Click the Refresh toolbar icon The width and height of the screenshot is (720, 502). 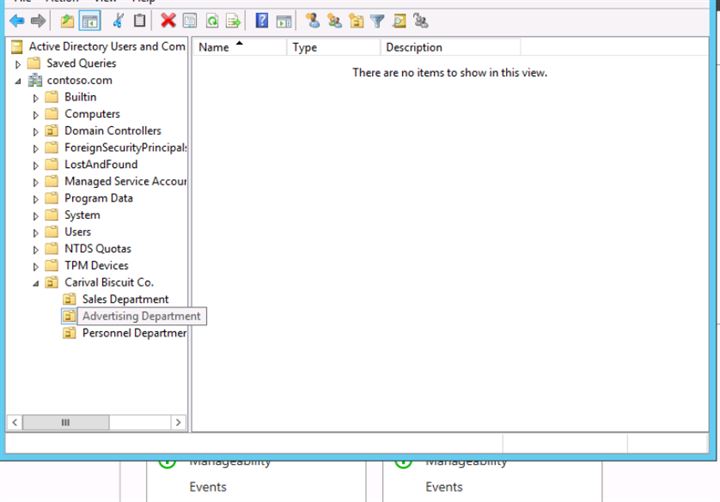pos(211,20)
